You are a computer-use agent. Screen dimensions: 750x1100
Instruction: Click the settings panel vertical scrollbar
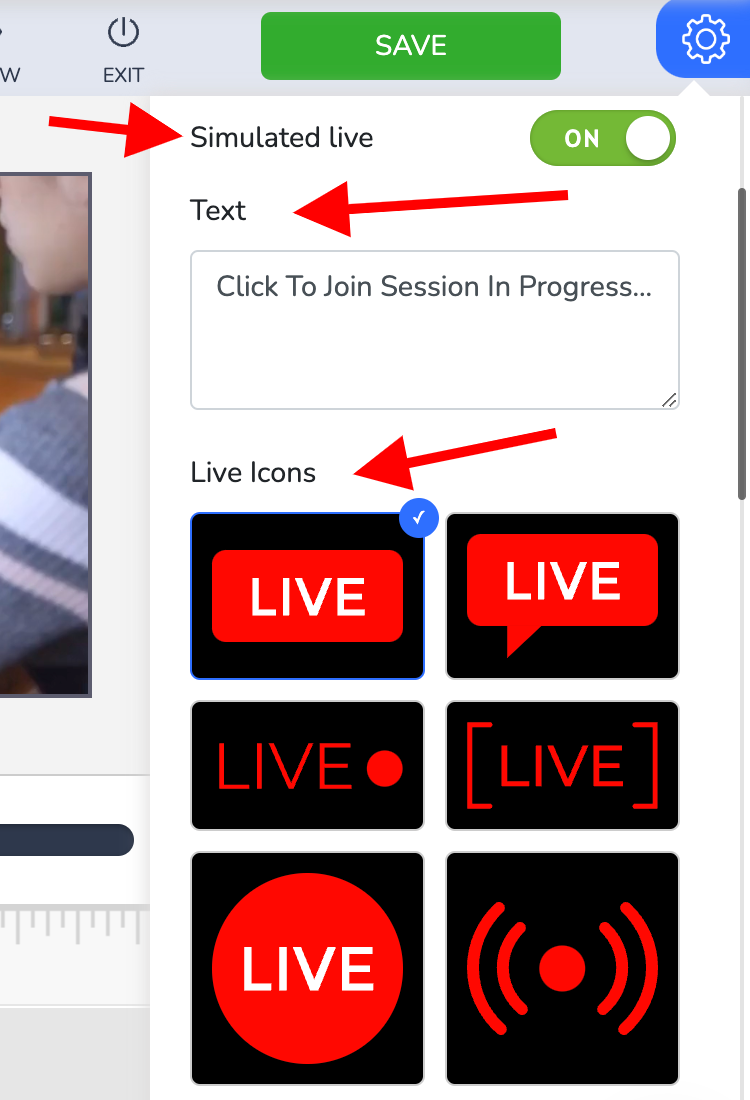pos(742,344)
